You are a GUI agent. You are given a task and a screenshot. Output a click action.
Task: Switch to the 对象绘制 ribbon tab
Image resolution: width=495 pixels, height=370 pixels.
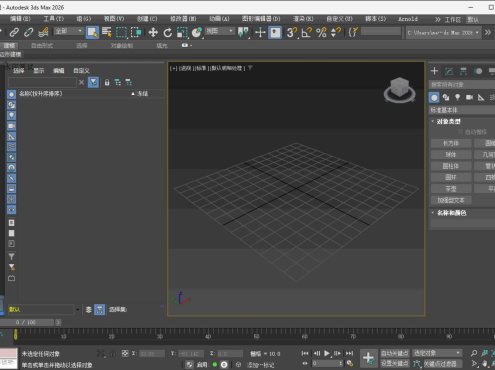click(x=122, y=45)
